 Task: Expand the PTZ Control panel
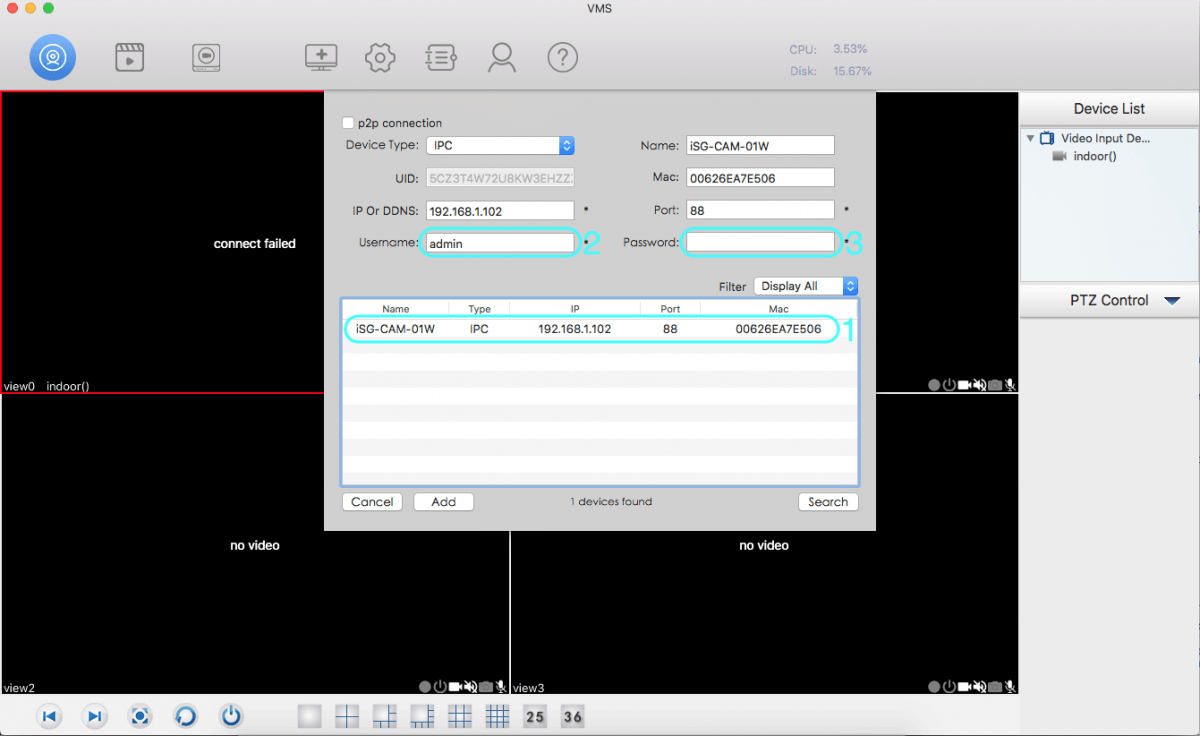coord(1172,301)
